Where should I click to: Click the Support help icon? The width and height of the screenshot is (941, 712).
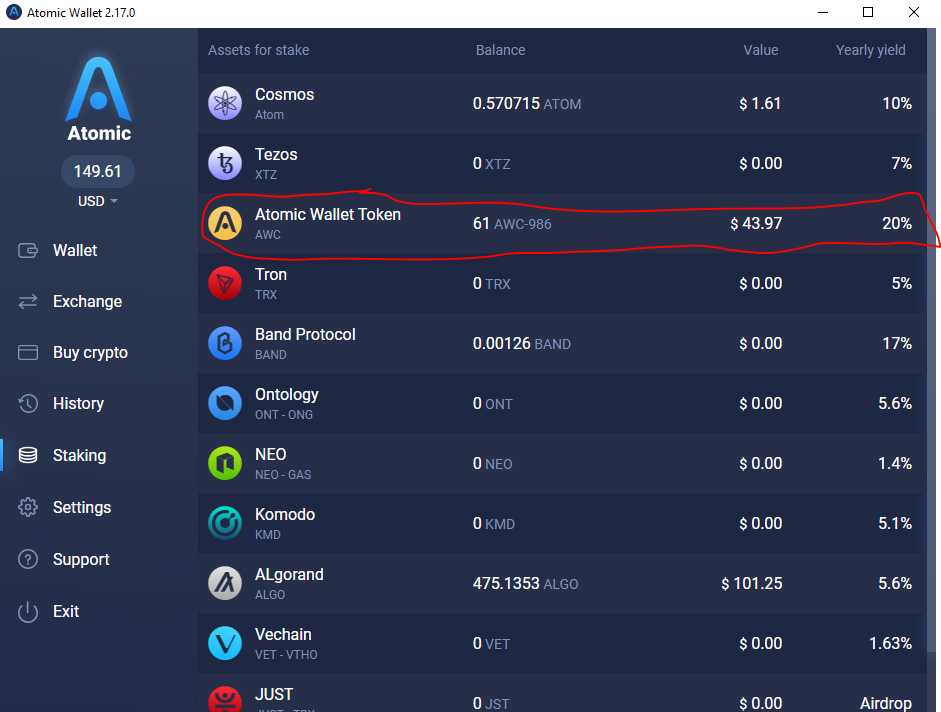click(x=28, y=559)
